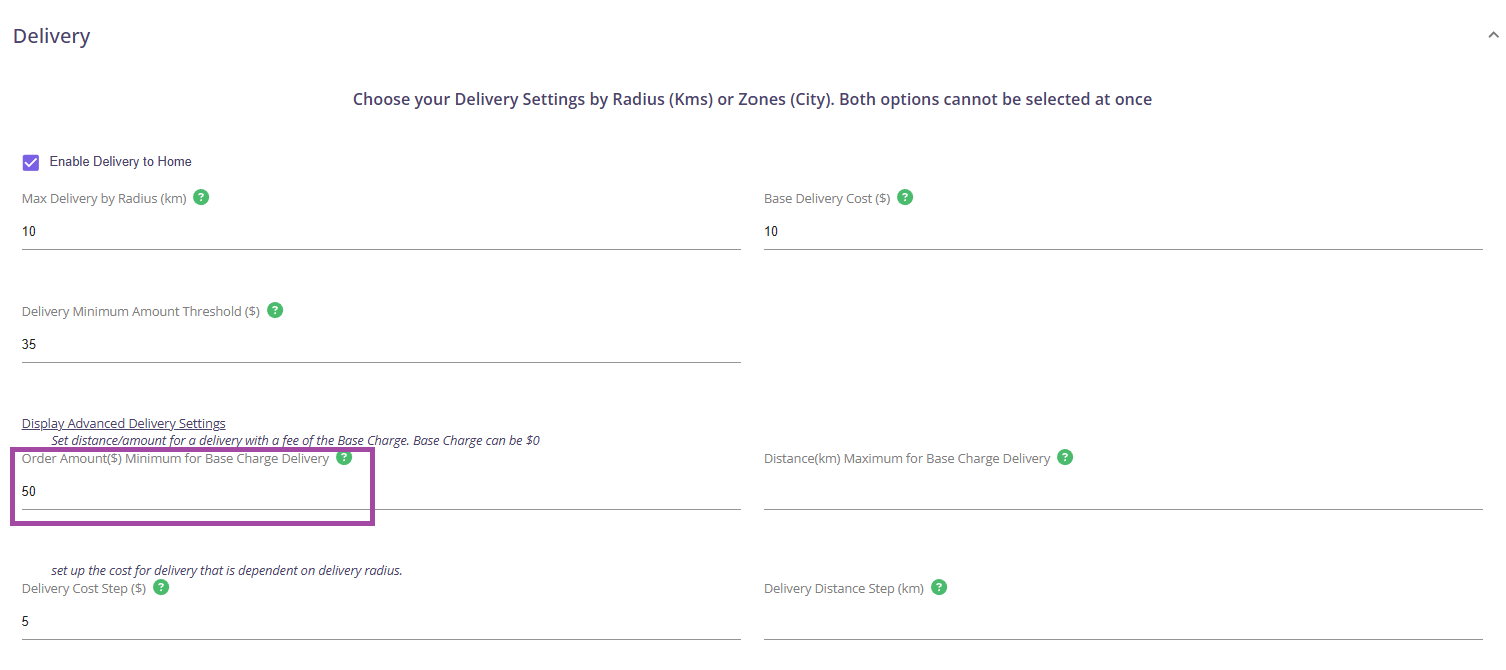Open help for Order Amount Minimum for Base Charge
This screenshot has height=670, width=1506.
click(x=344, y=457)
